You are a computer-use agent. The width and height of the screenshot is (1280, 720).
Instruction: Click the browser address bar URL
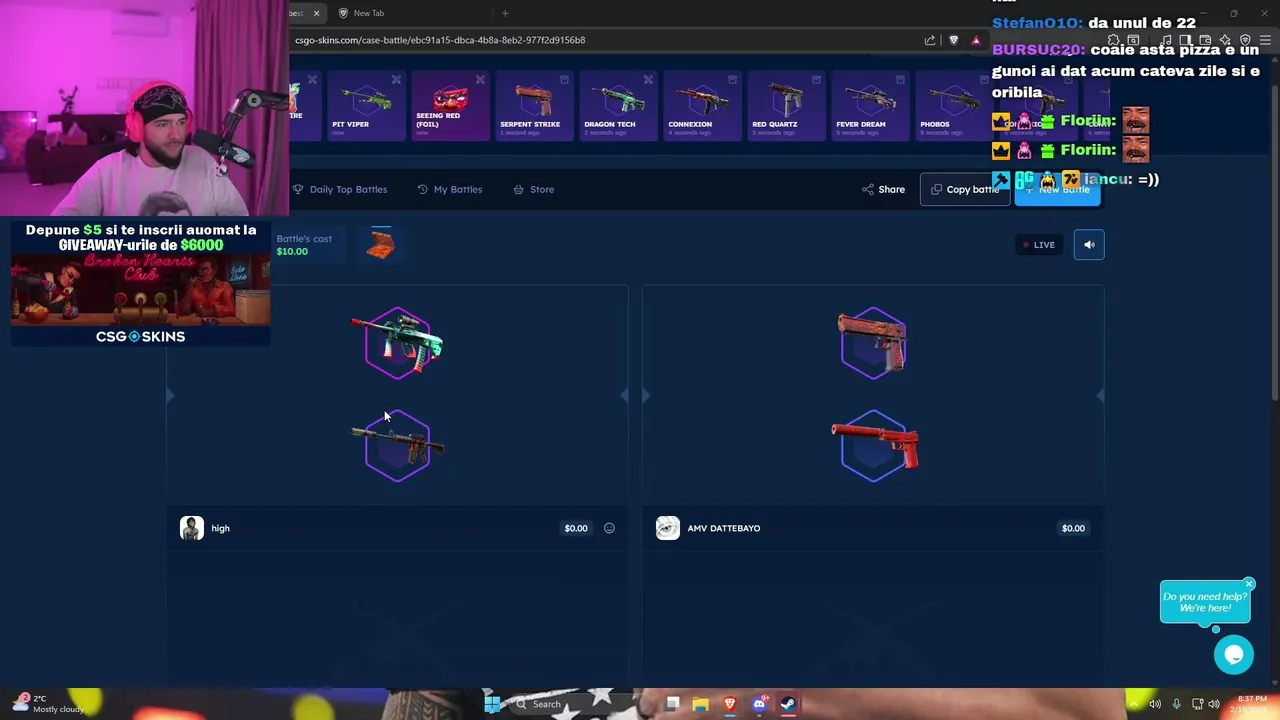440,40
